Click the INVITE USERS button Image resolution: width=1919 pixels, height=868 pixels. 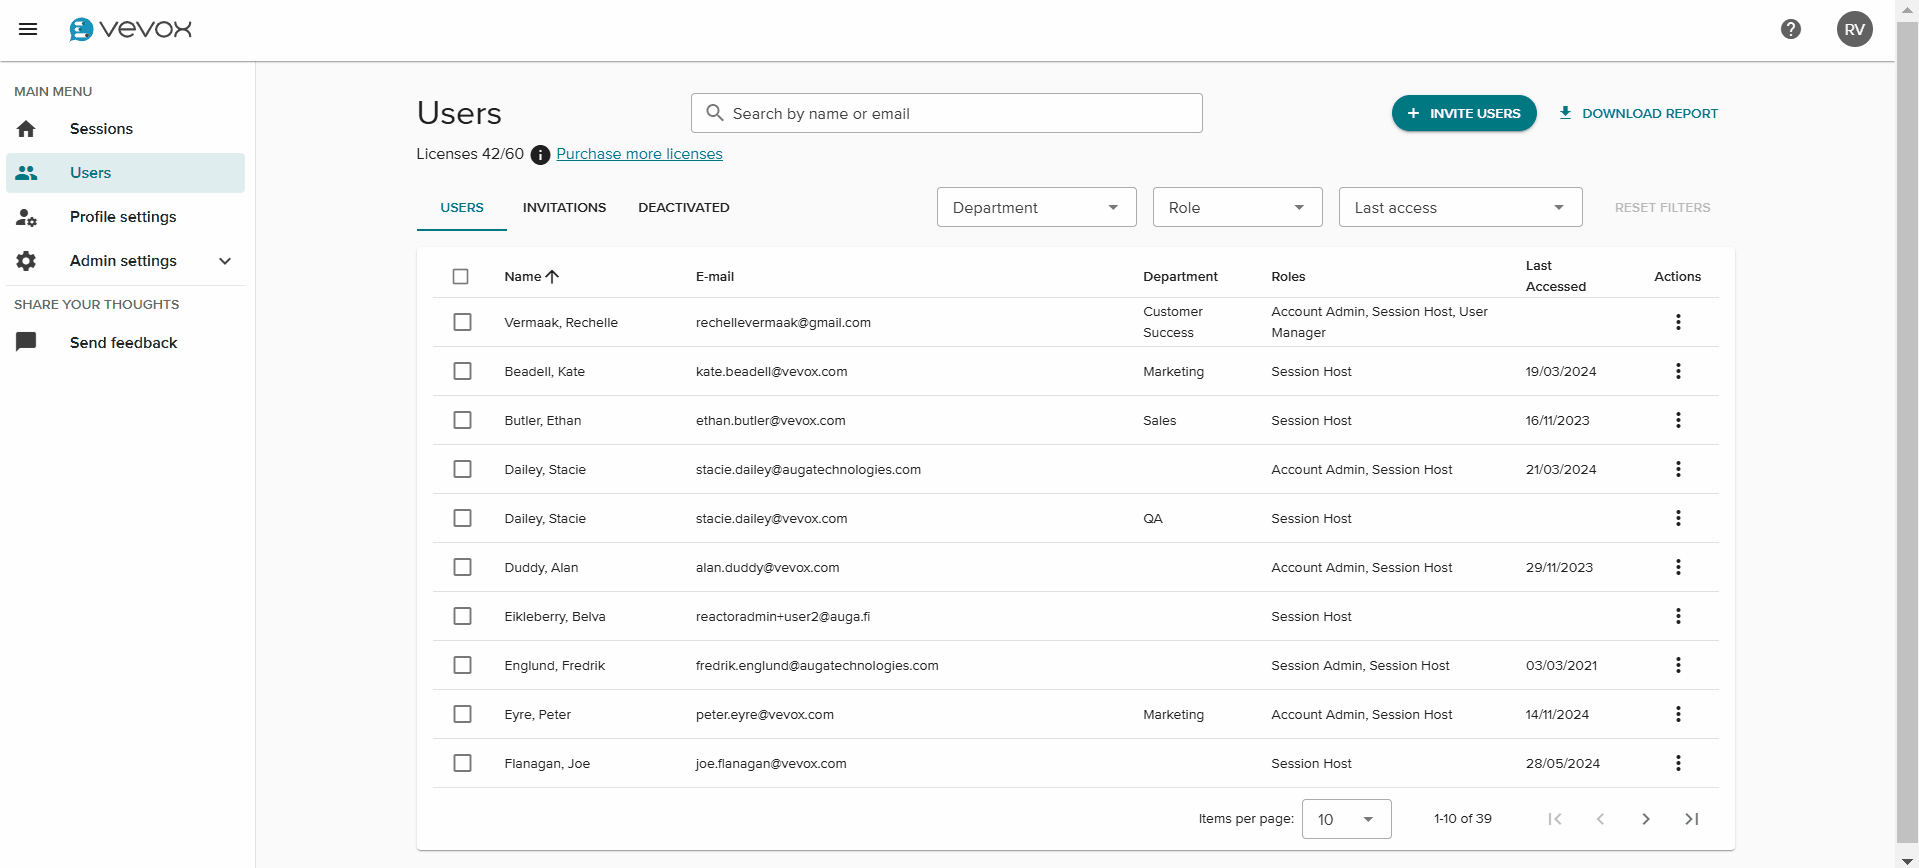coord(1464,113)
